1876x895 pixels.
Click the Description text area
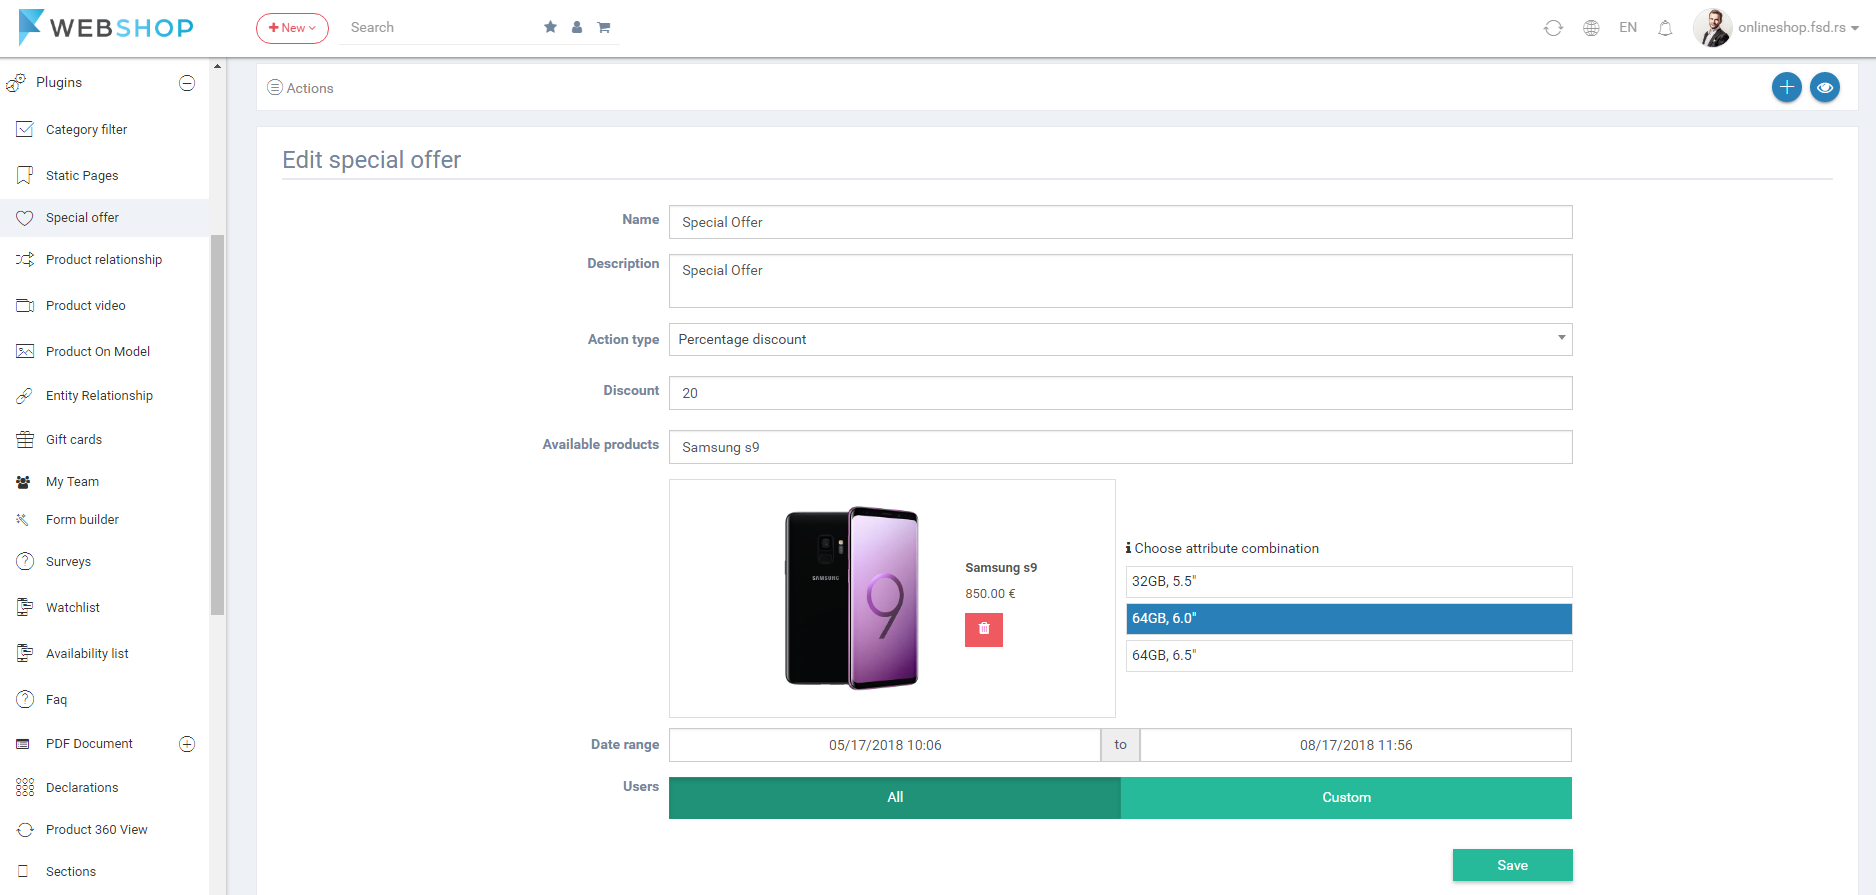click(x=1120, y=281)
